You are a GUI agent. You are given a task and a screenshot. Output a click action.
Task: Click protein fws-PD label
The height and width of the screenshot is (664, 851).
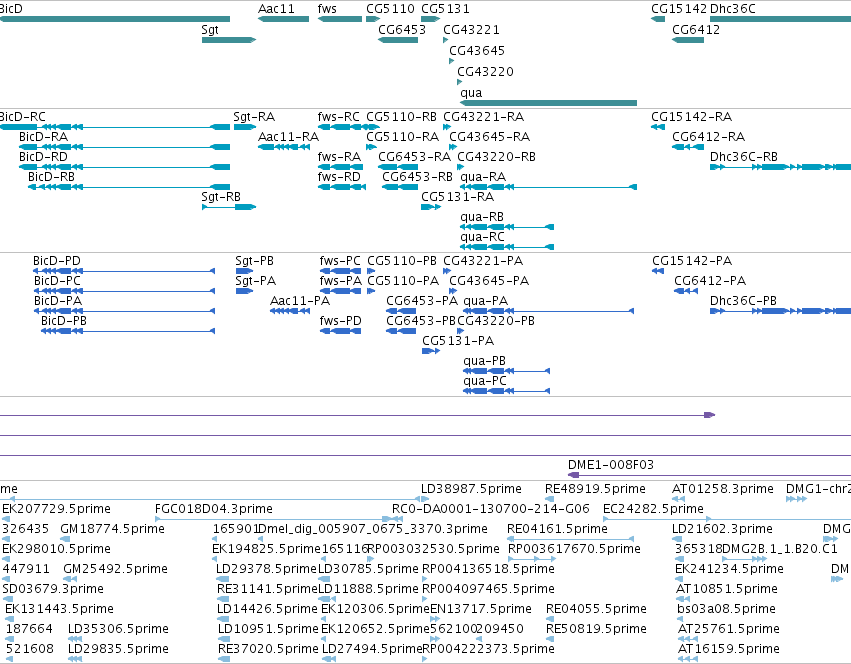tap(341, 321)
